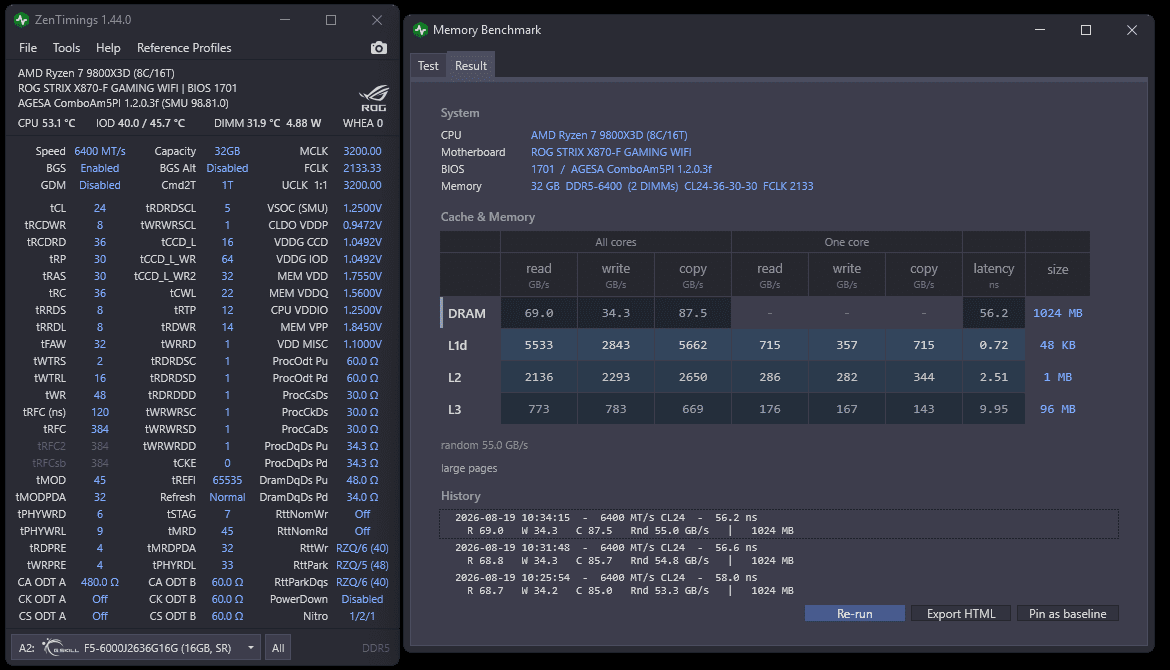Click the large pages text
This screenshot has width=1170, height=670.
click(x=469, y=469)
